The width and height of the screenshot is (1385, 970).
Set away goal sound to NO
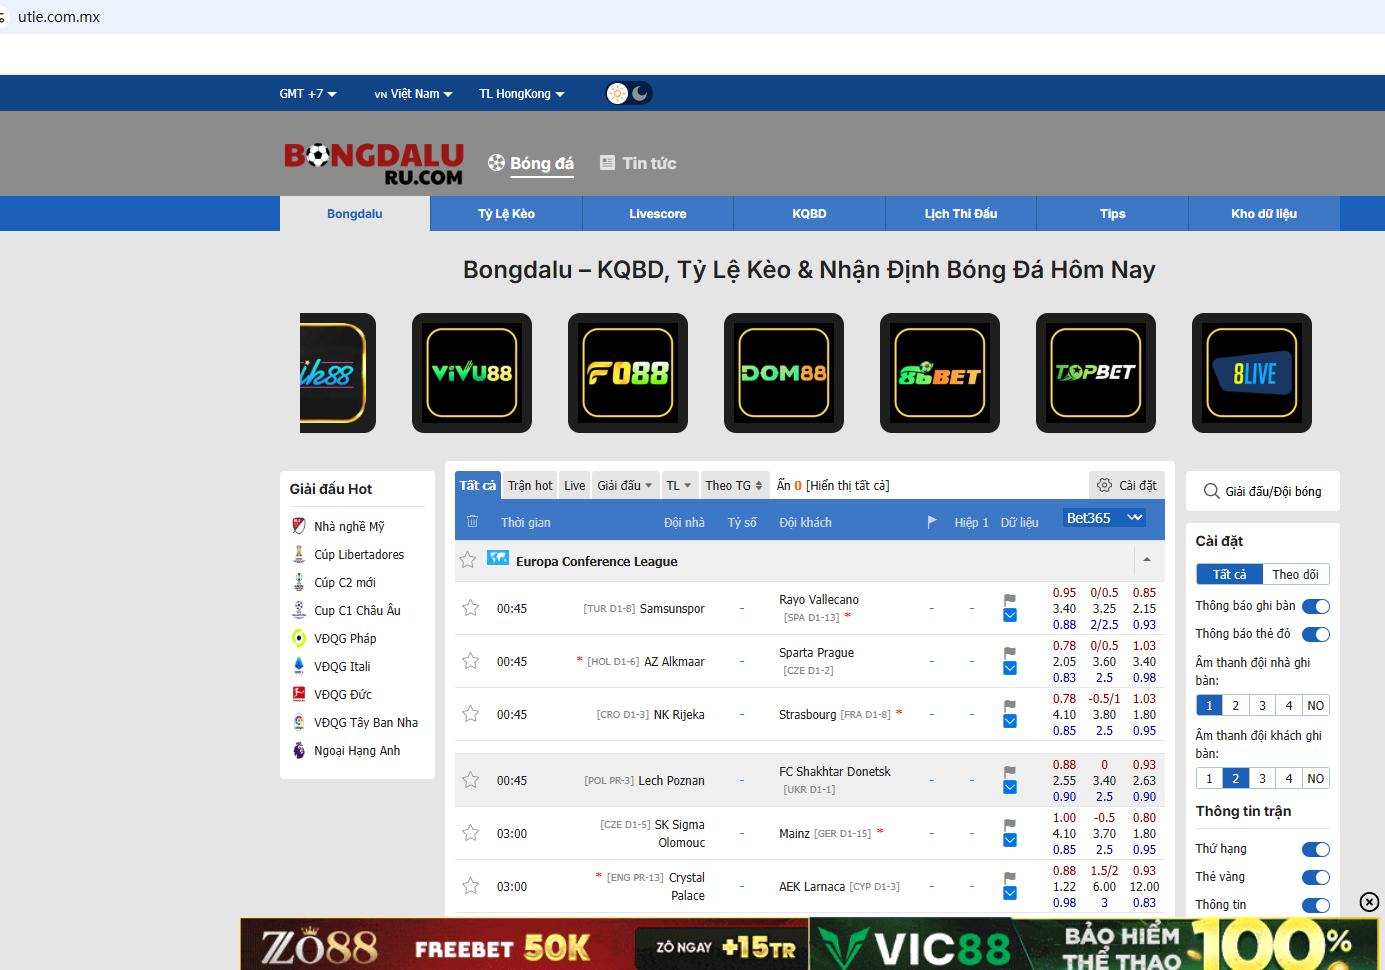click(x=1316, y=778)
